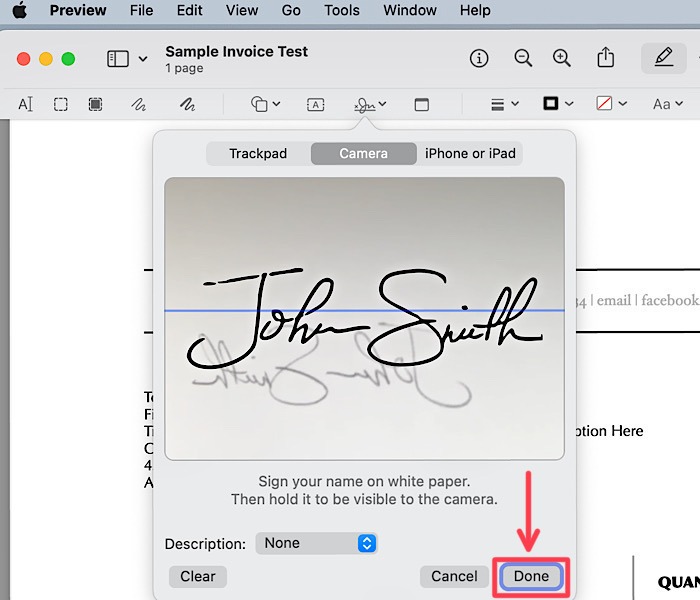Close the Preview window
This screenshot has height=600, width=700.
tap(24, 58)
